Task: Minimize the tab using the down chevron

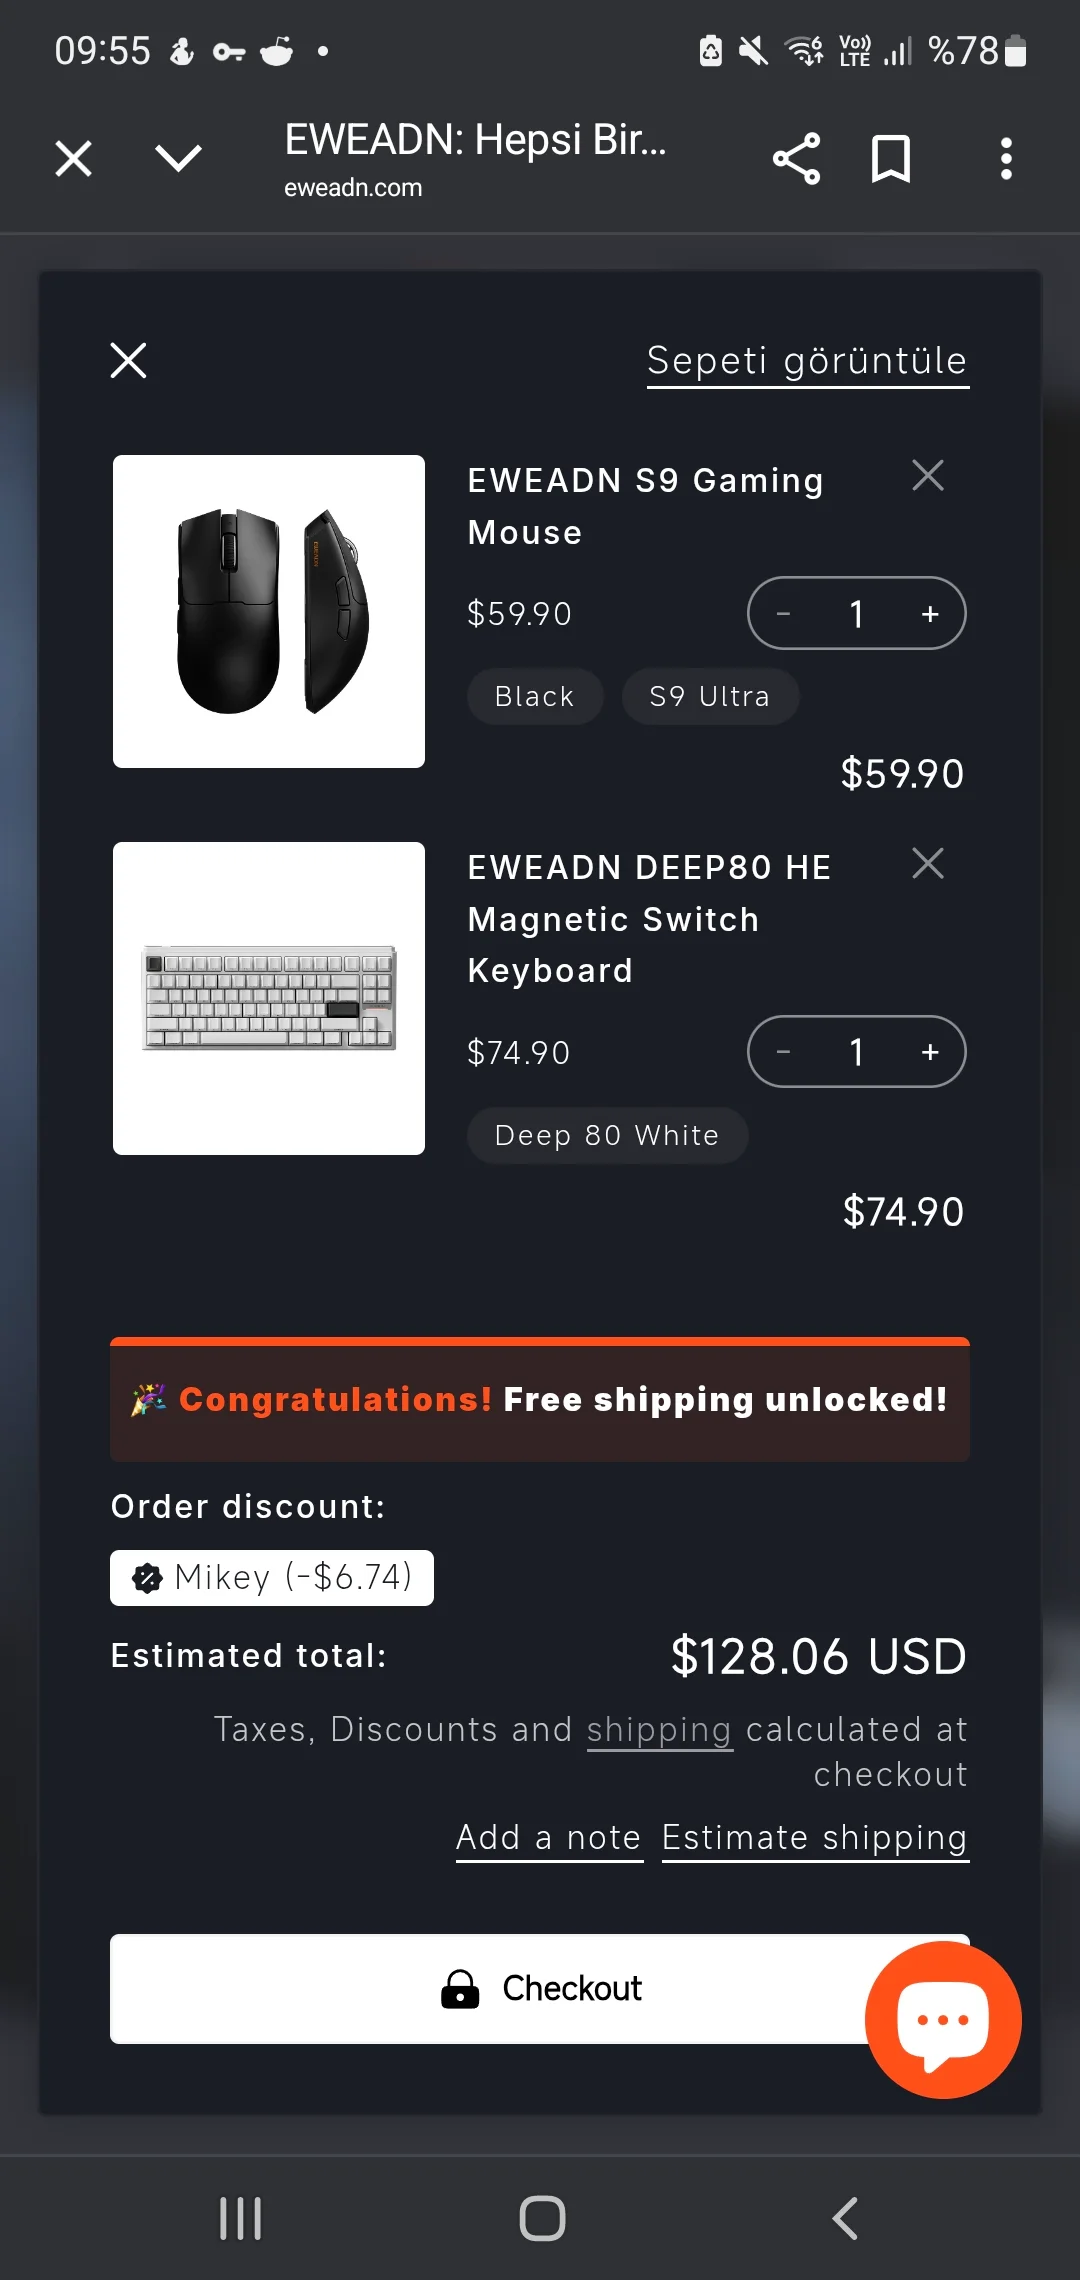Action: click(x=179, y=159)
